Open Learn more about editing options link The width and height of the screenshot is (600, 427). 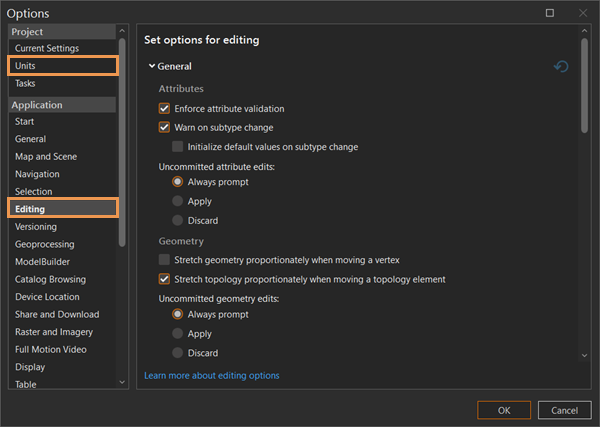click(x=212, y=376)
